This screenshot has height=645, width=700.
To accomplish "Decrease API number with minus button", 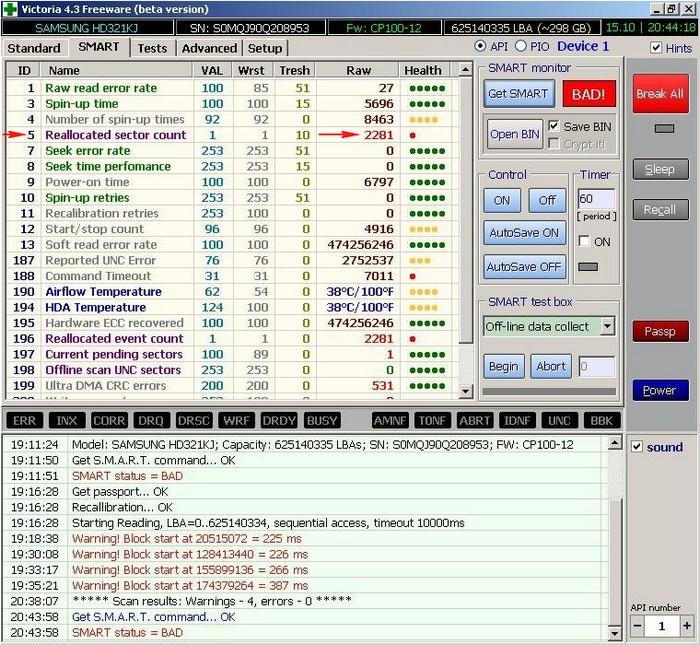I will [x=638, y=625].
